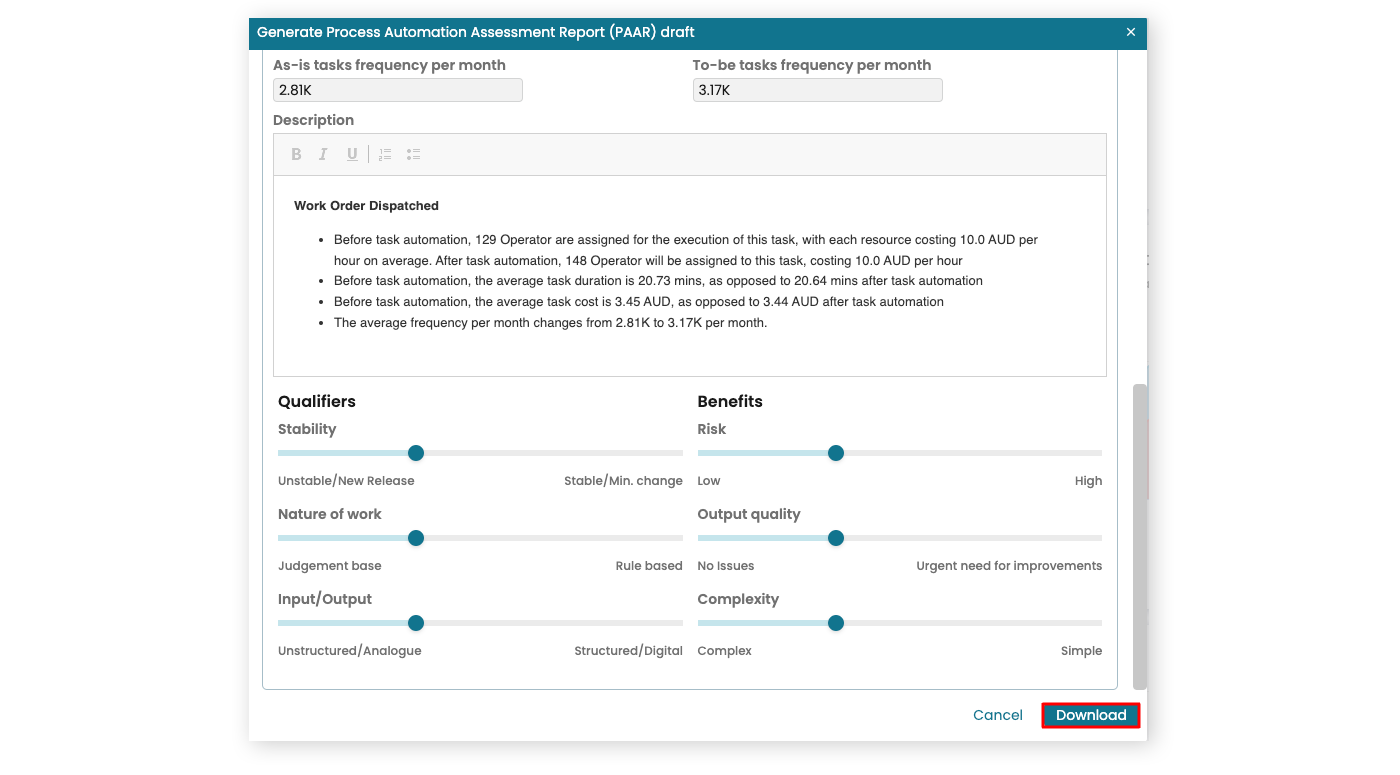Click the slider track toward Stable/Min. change
Screen dimensions: 1400x775
(560, 453)
